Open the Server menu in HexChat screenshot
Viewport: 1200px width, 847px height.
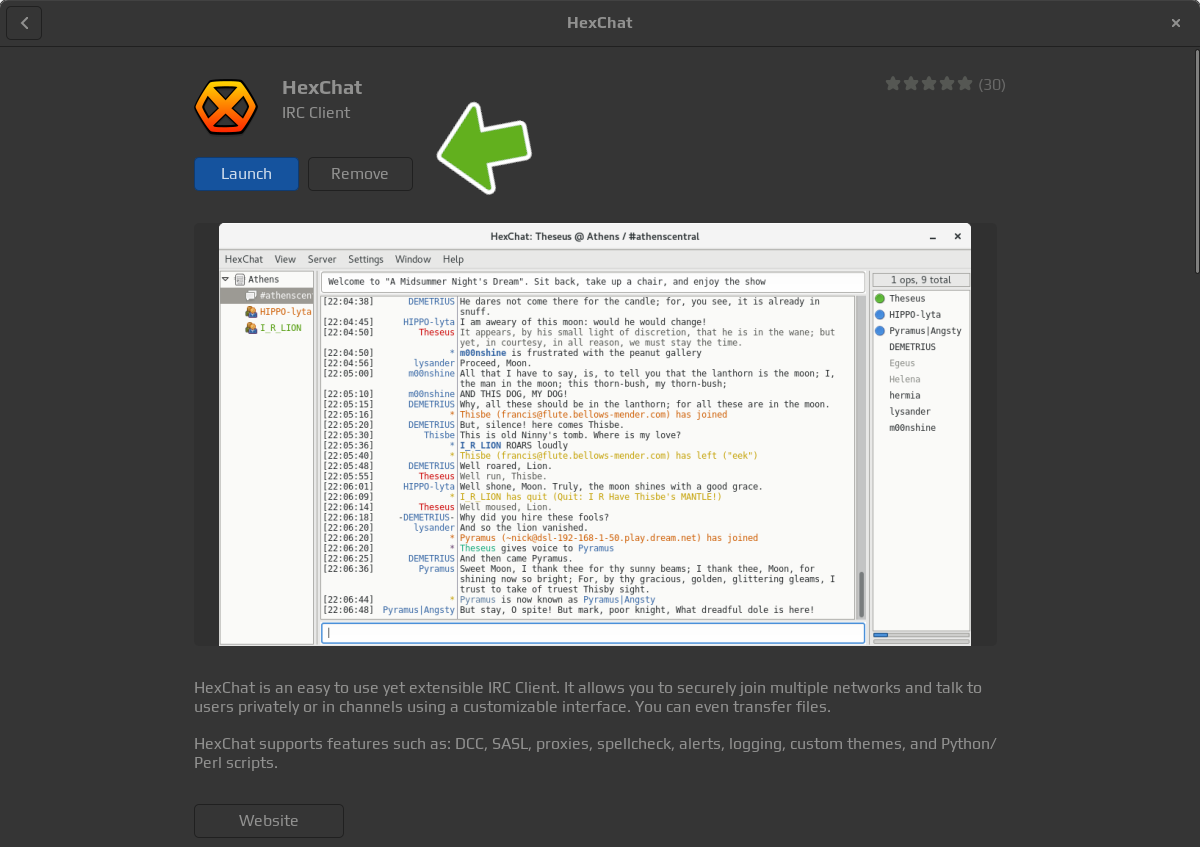[x=322, y=260]
